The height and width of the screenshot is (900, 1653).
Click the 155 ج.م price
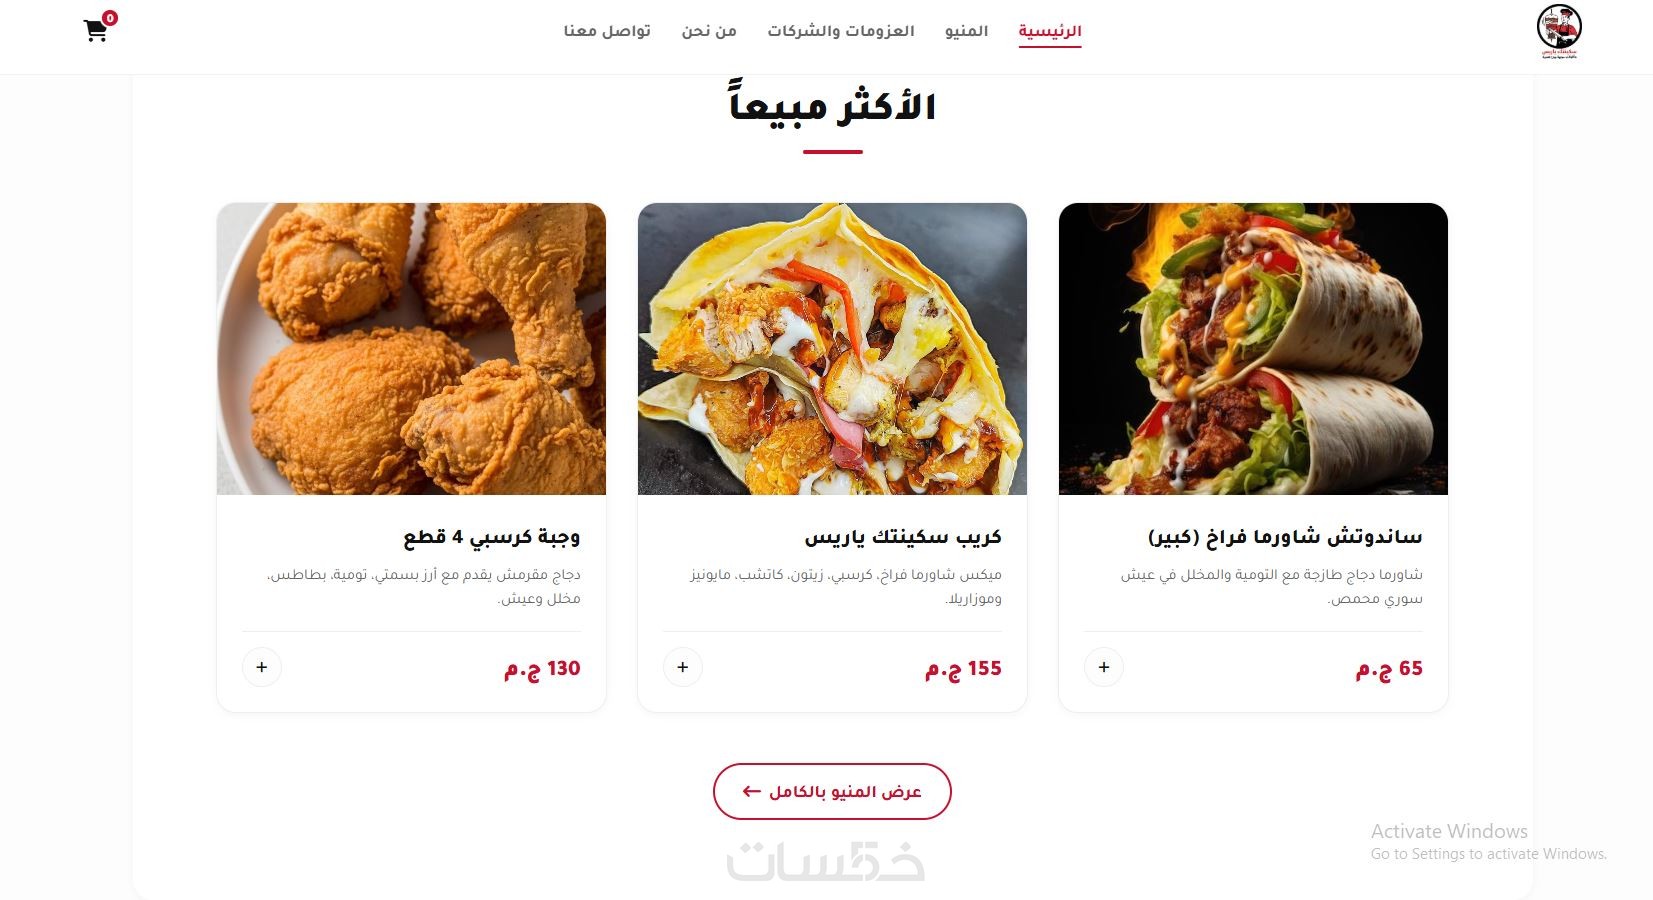(x=963, y=668)
